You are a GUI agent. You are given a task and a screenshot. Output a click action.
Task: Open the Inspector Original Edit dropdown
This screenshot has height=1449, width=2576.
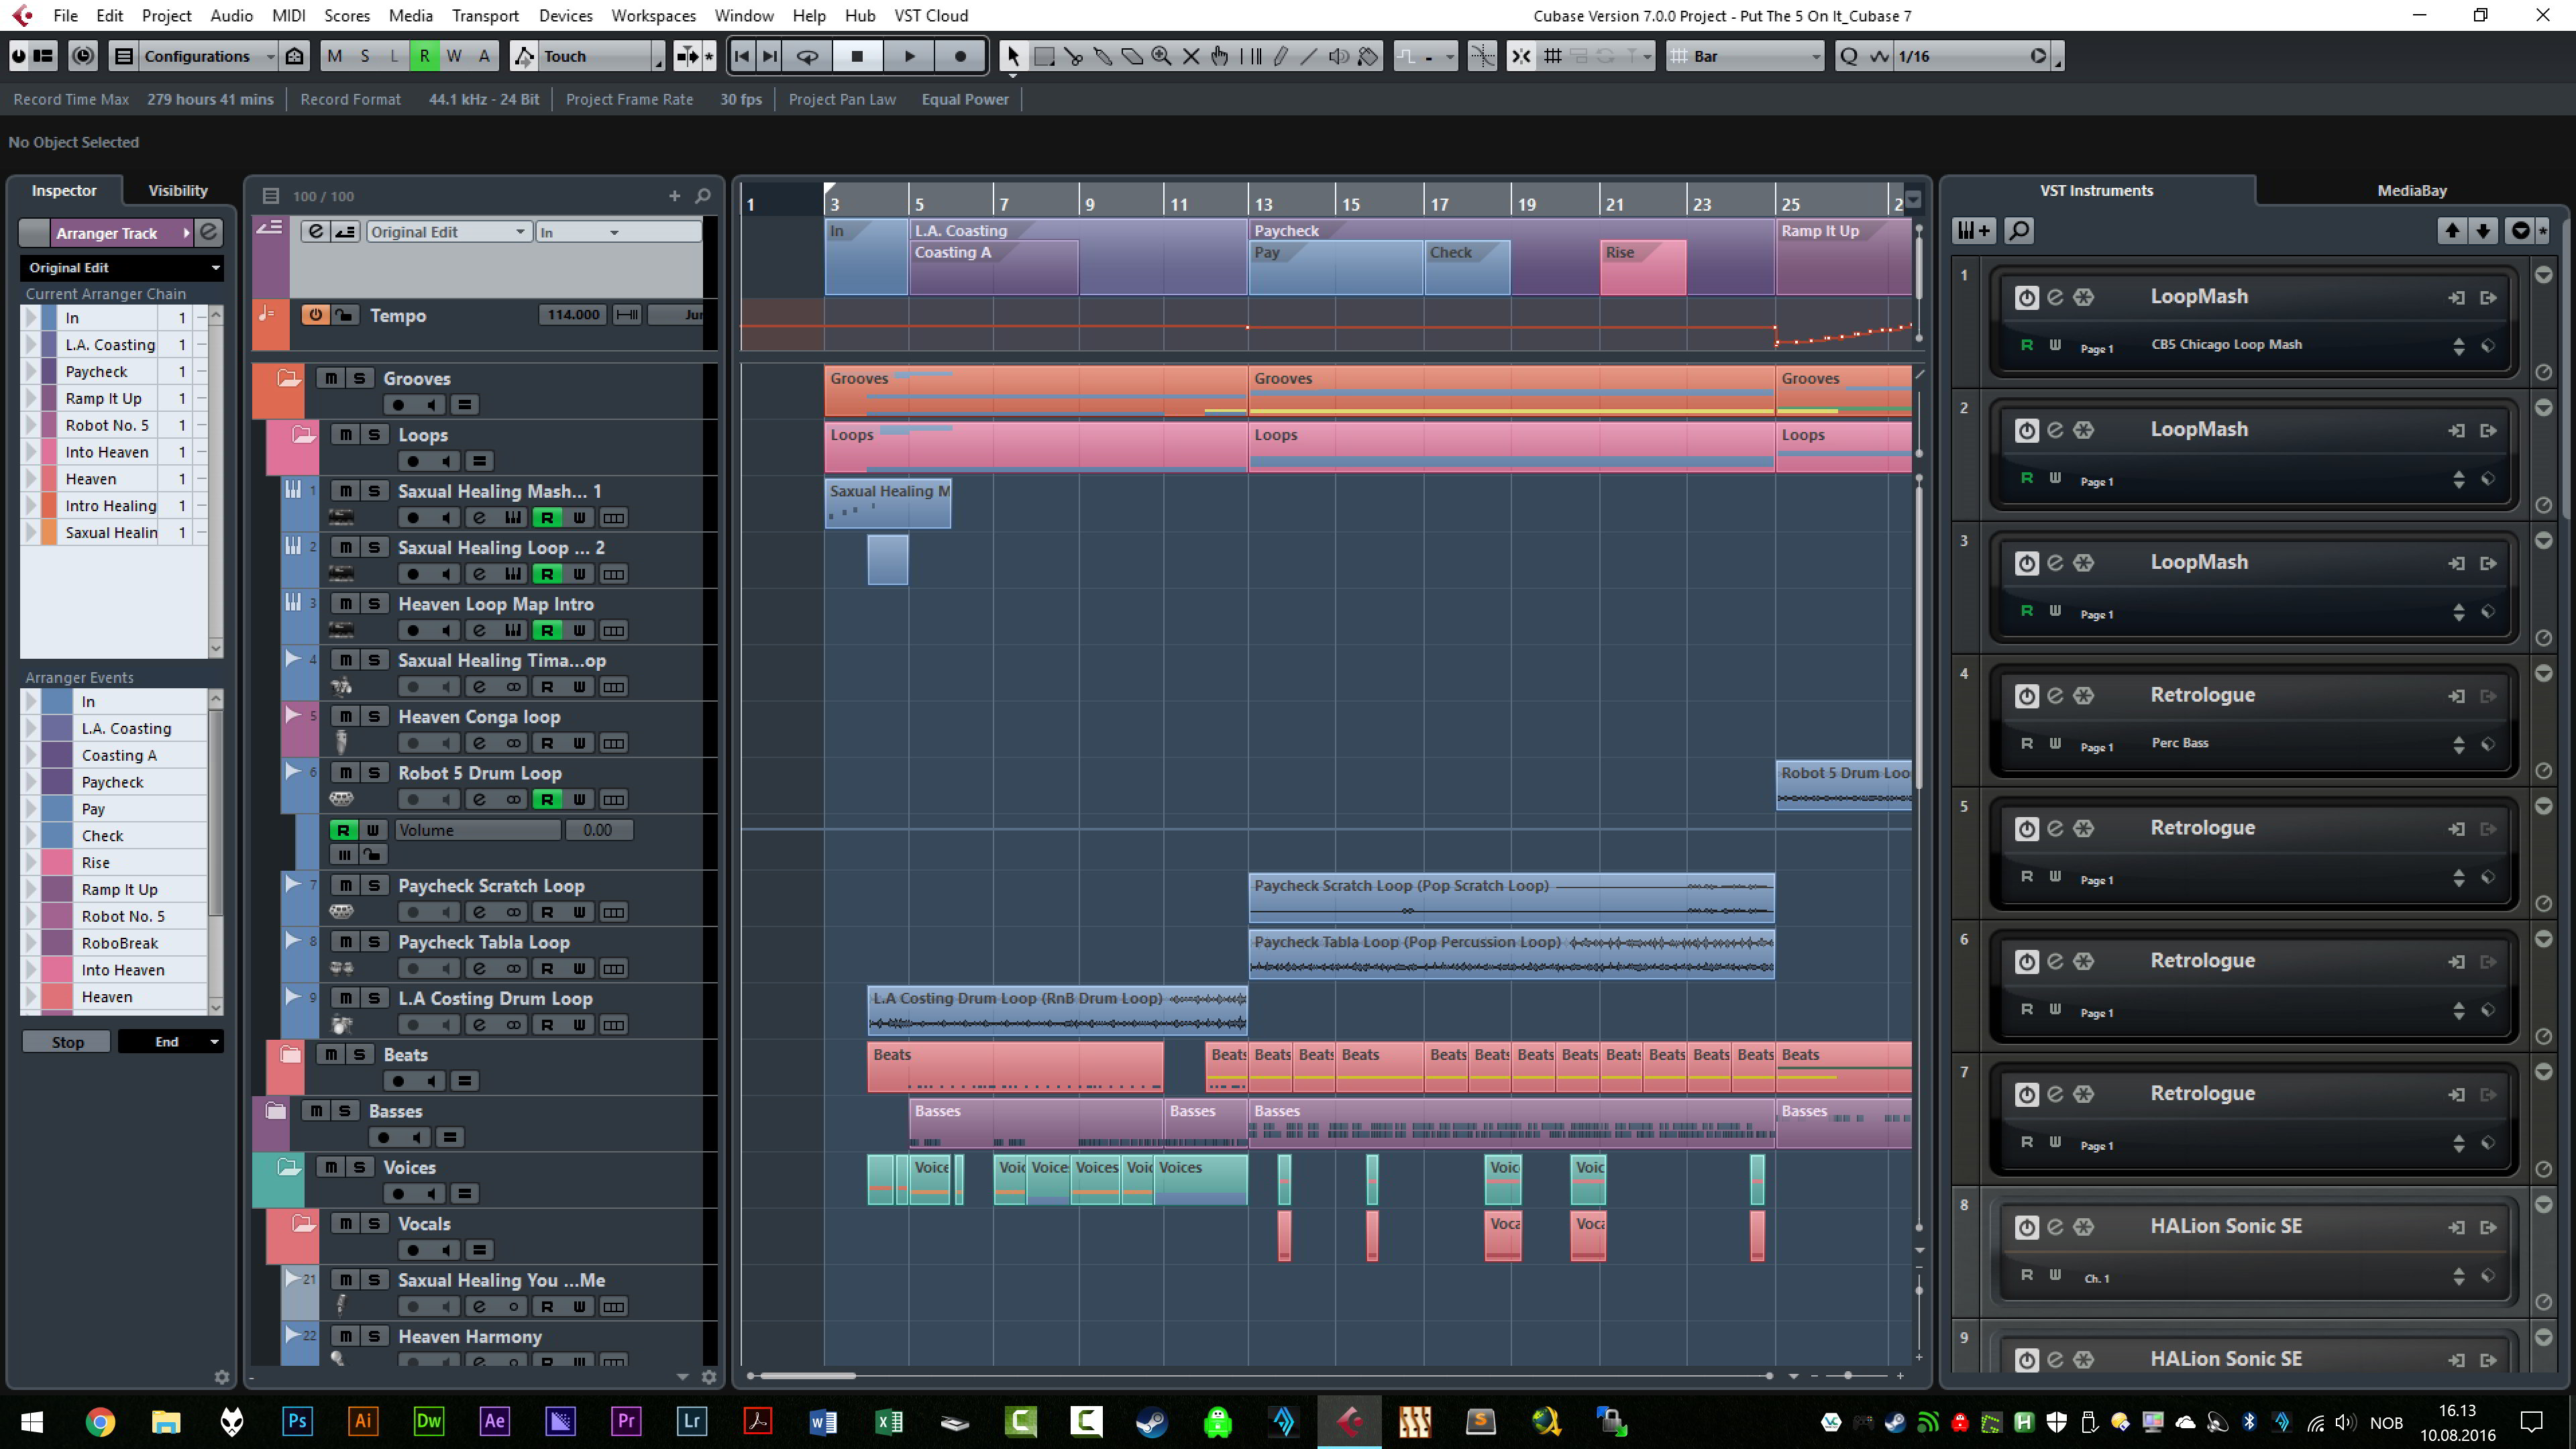121,268
